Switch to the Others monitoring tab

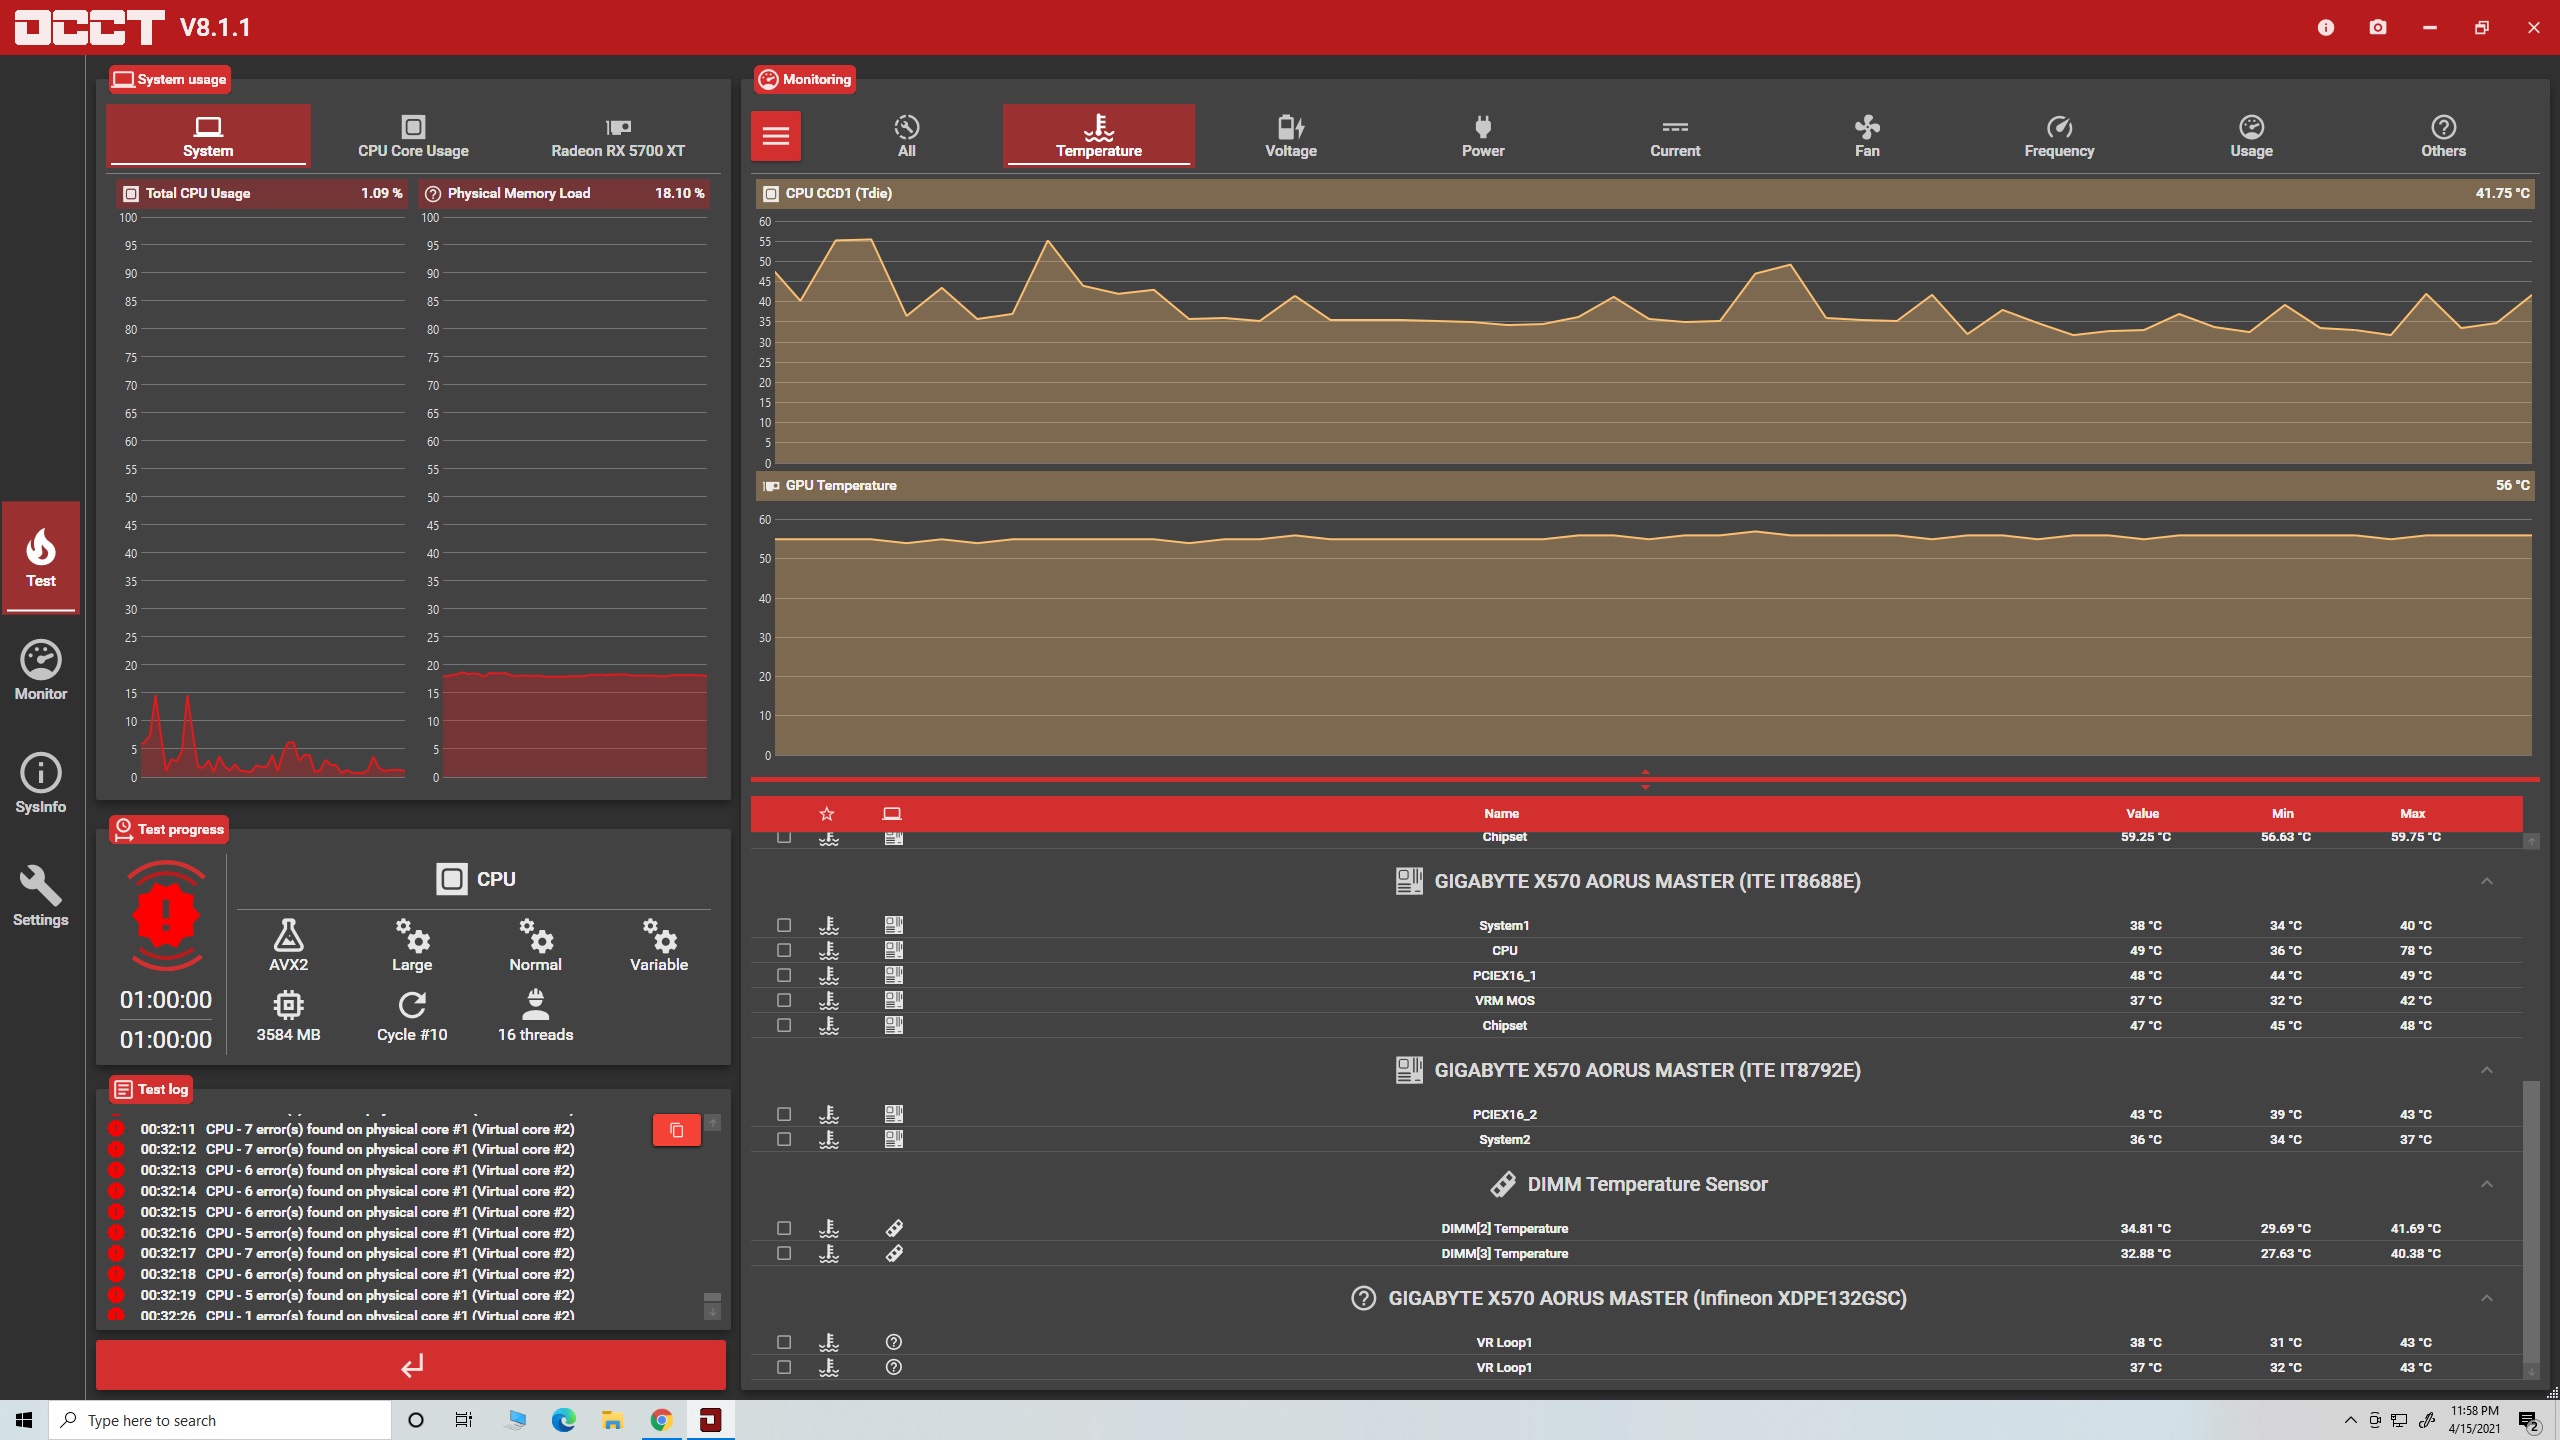[2443, 136]
